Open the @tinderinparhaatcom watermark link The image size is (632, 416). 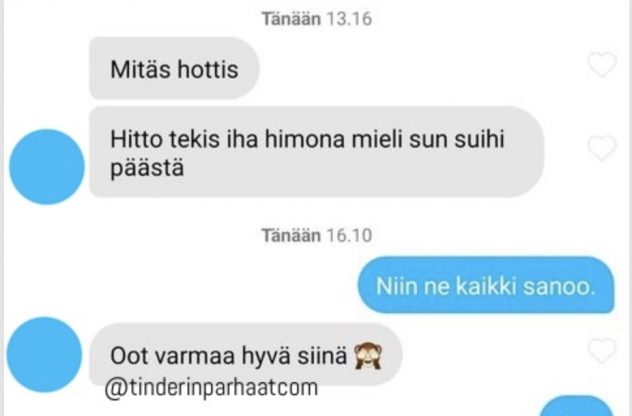(x=211, y=388)
